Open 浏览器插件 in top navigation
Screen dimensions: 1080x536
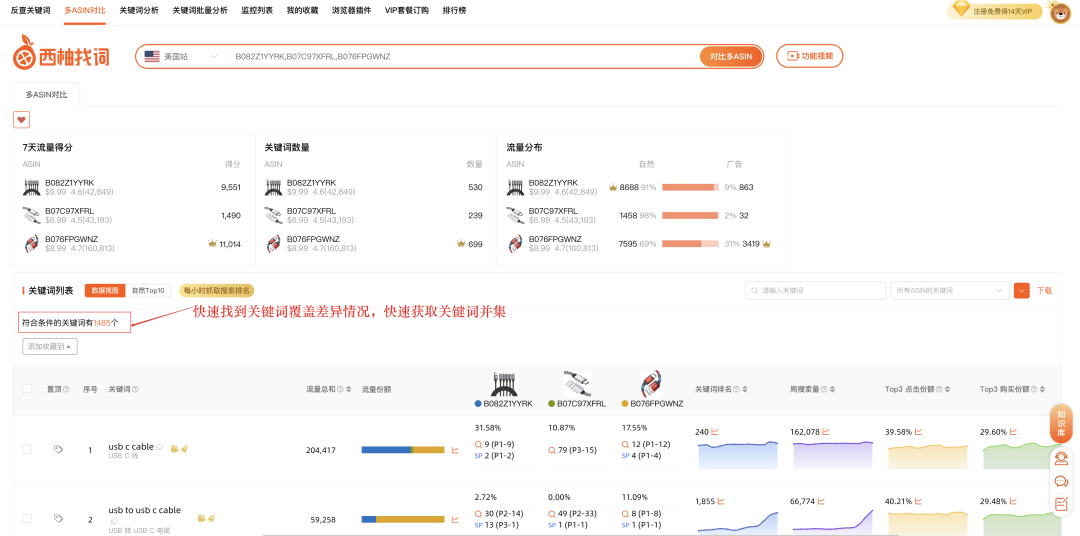(351, 10)
